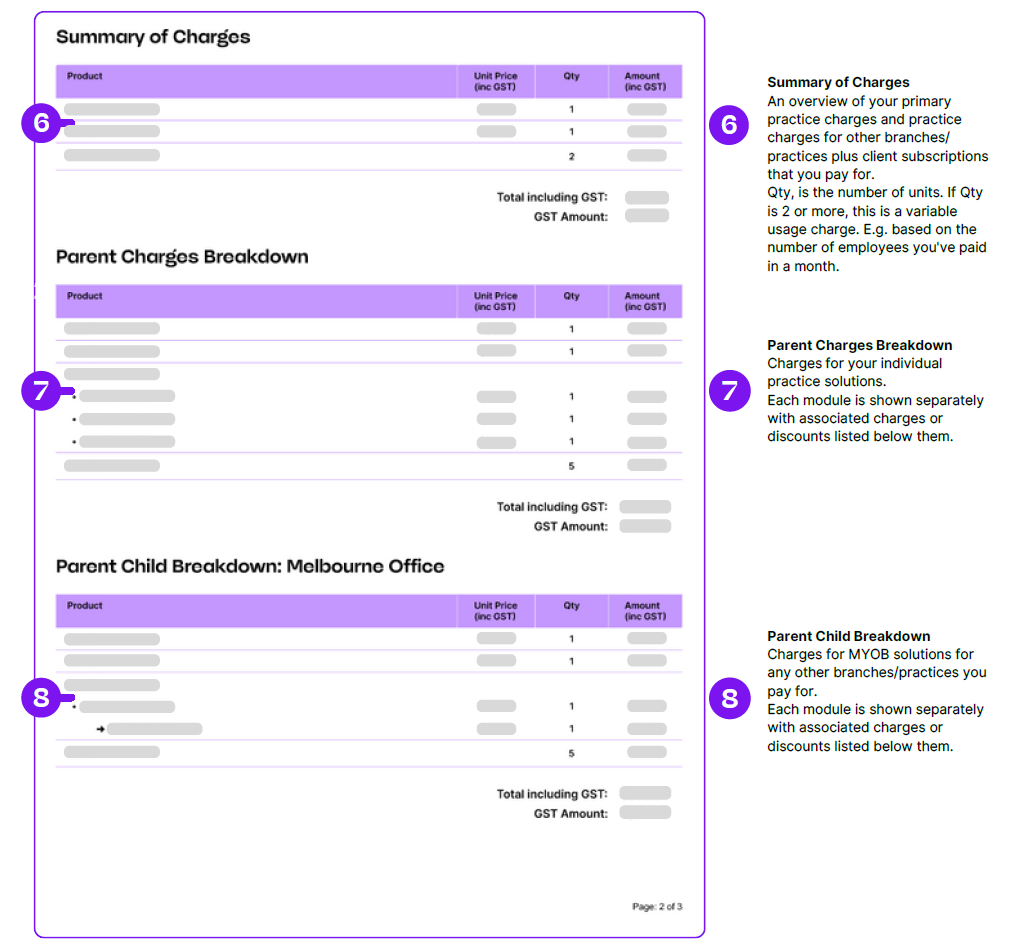Viewport: 1021px width, 949px height.
Task: Click Total including GST label under Summary of Charges
Action: [x=552, y=197]
